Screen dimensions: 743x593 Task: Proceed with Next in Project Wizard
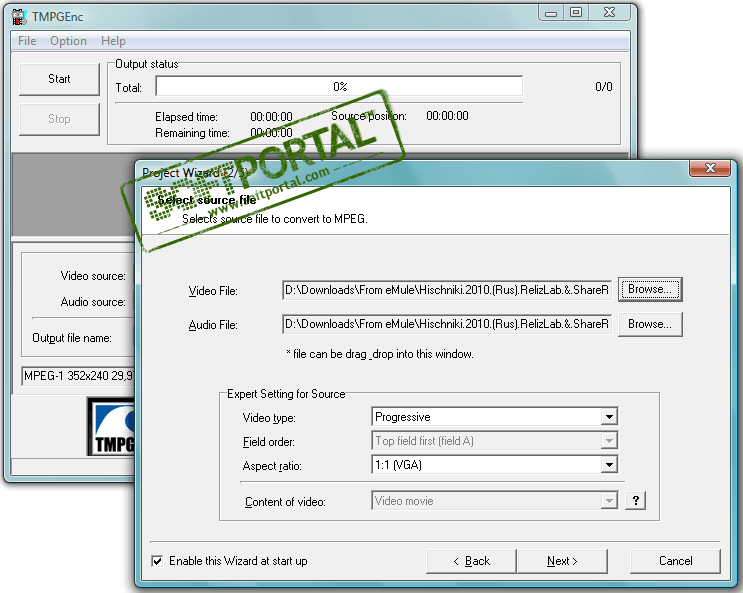[x=562, y=561]
